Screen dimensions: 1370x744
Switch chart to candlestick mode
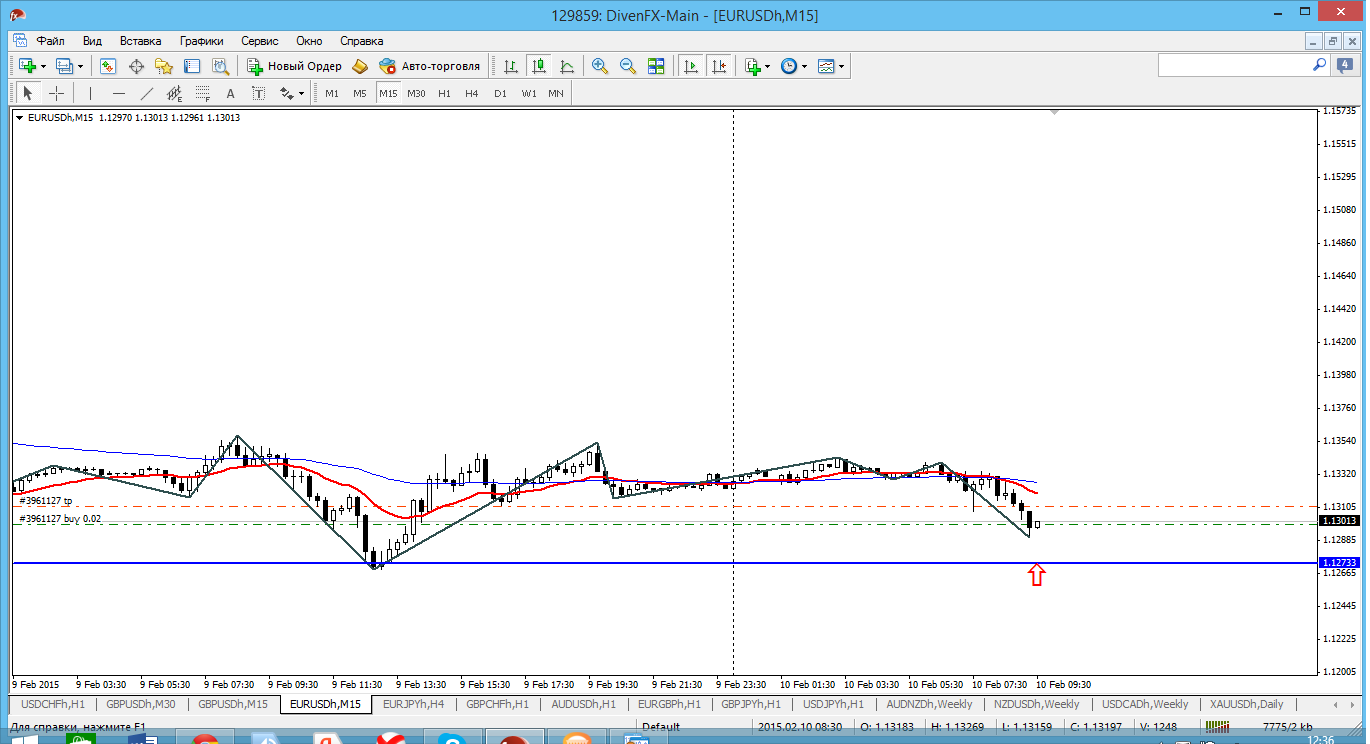[x=539, y=66]
